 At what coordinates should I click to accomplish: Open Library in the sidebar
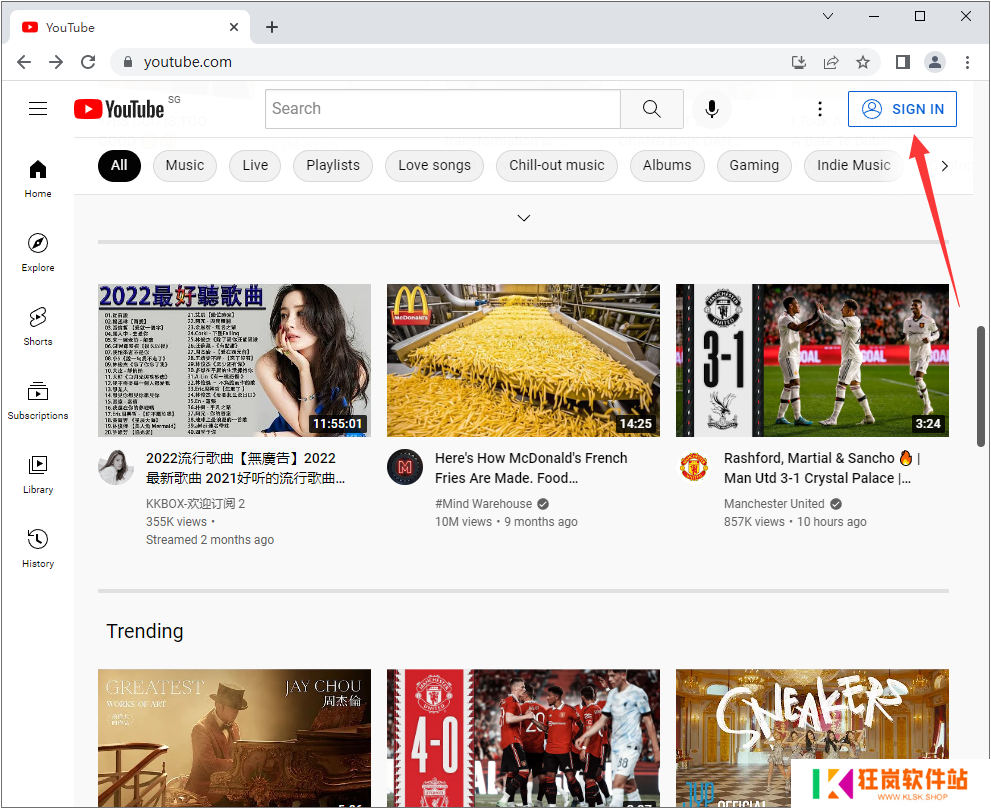tap(38, 474)
